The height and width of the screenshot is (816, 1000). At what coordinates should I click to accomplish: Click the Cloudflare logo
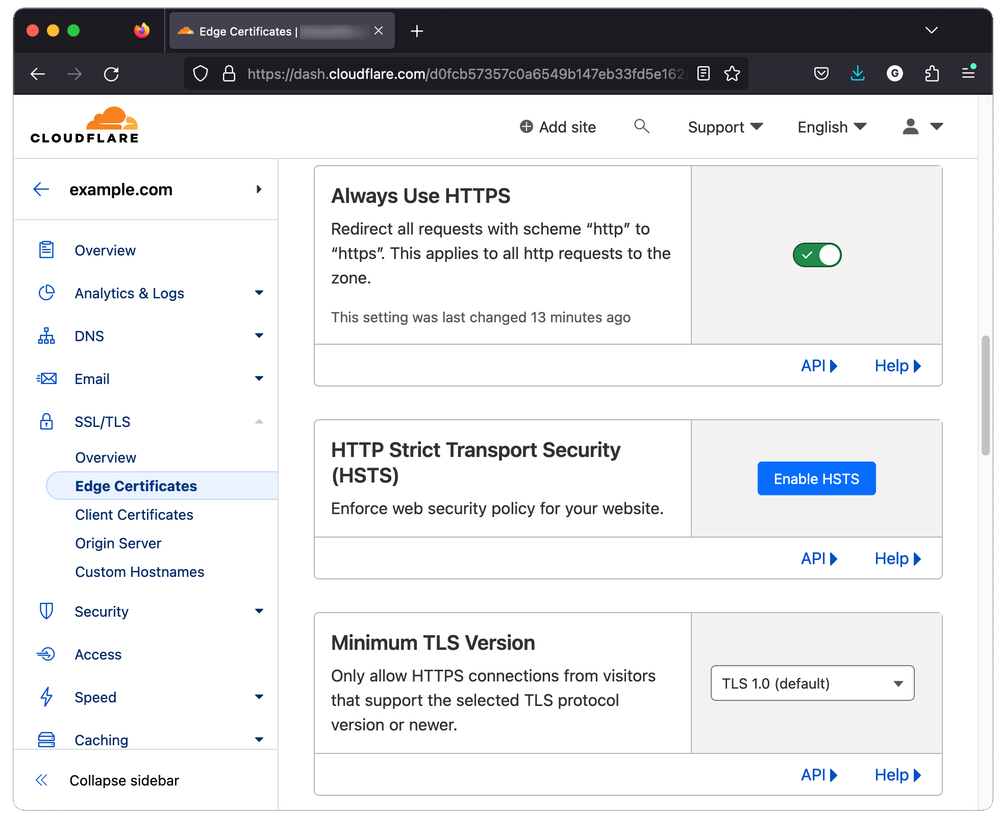(85, 125)
